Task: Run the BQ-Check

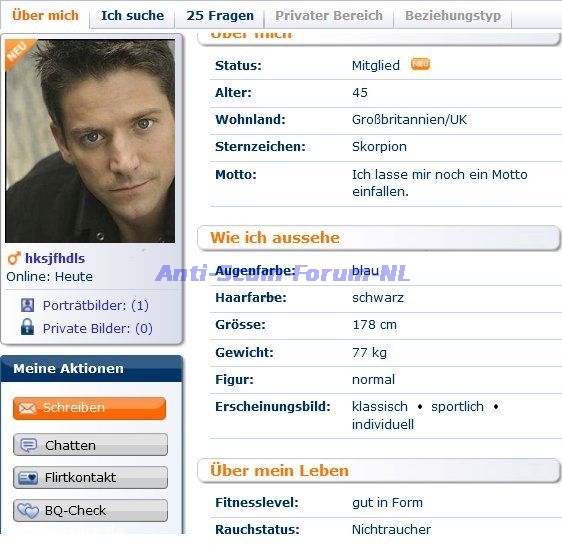Action: tap(90, 511)
